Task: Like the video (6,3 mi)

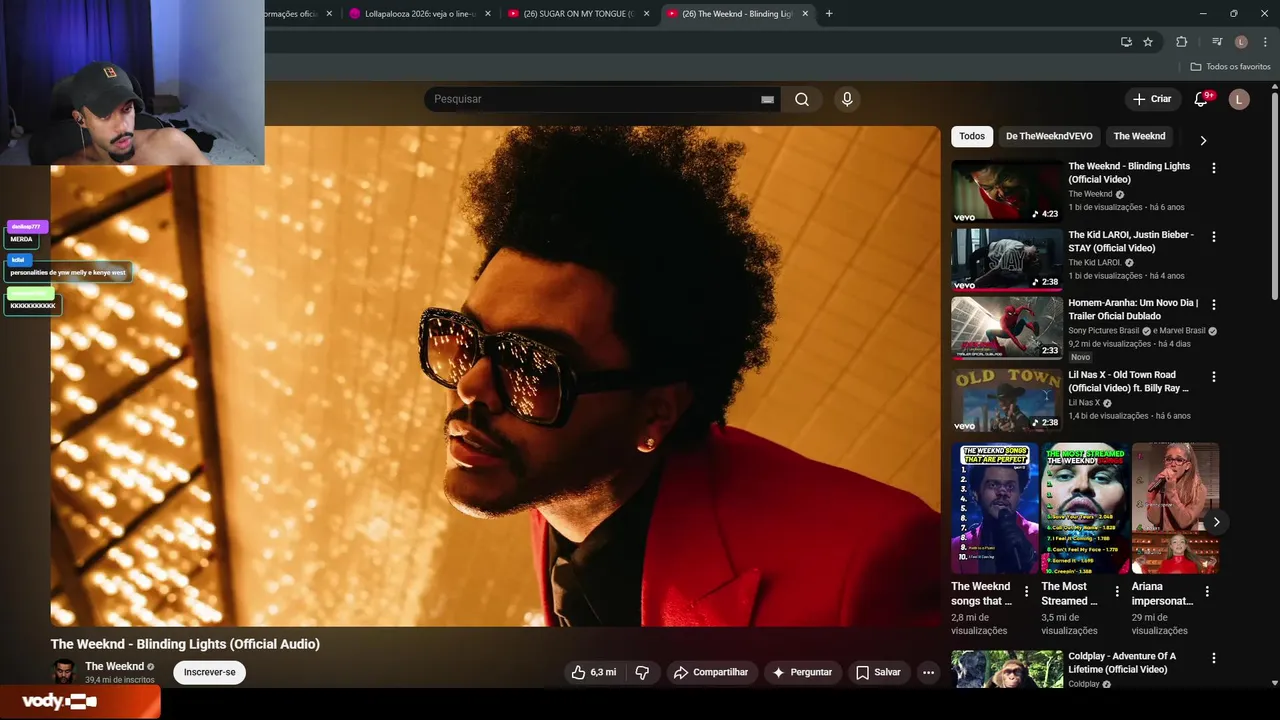Action: pos(594,672)
